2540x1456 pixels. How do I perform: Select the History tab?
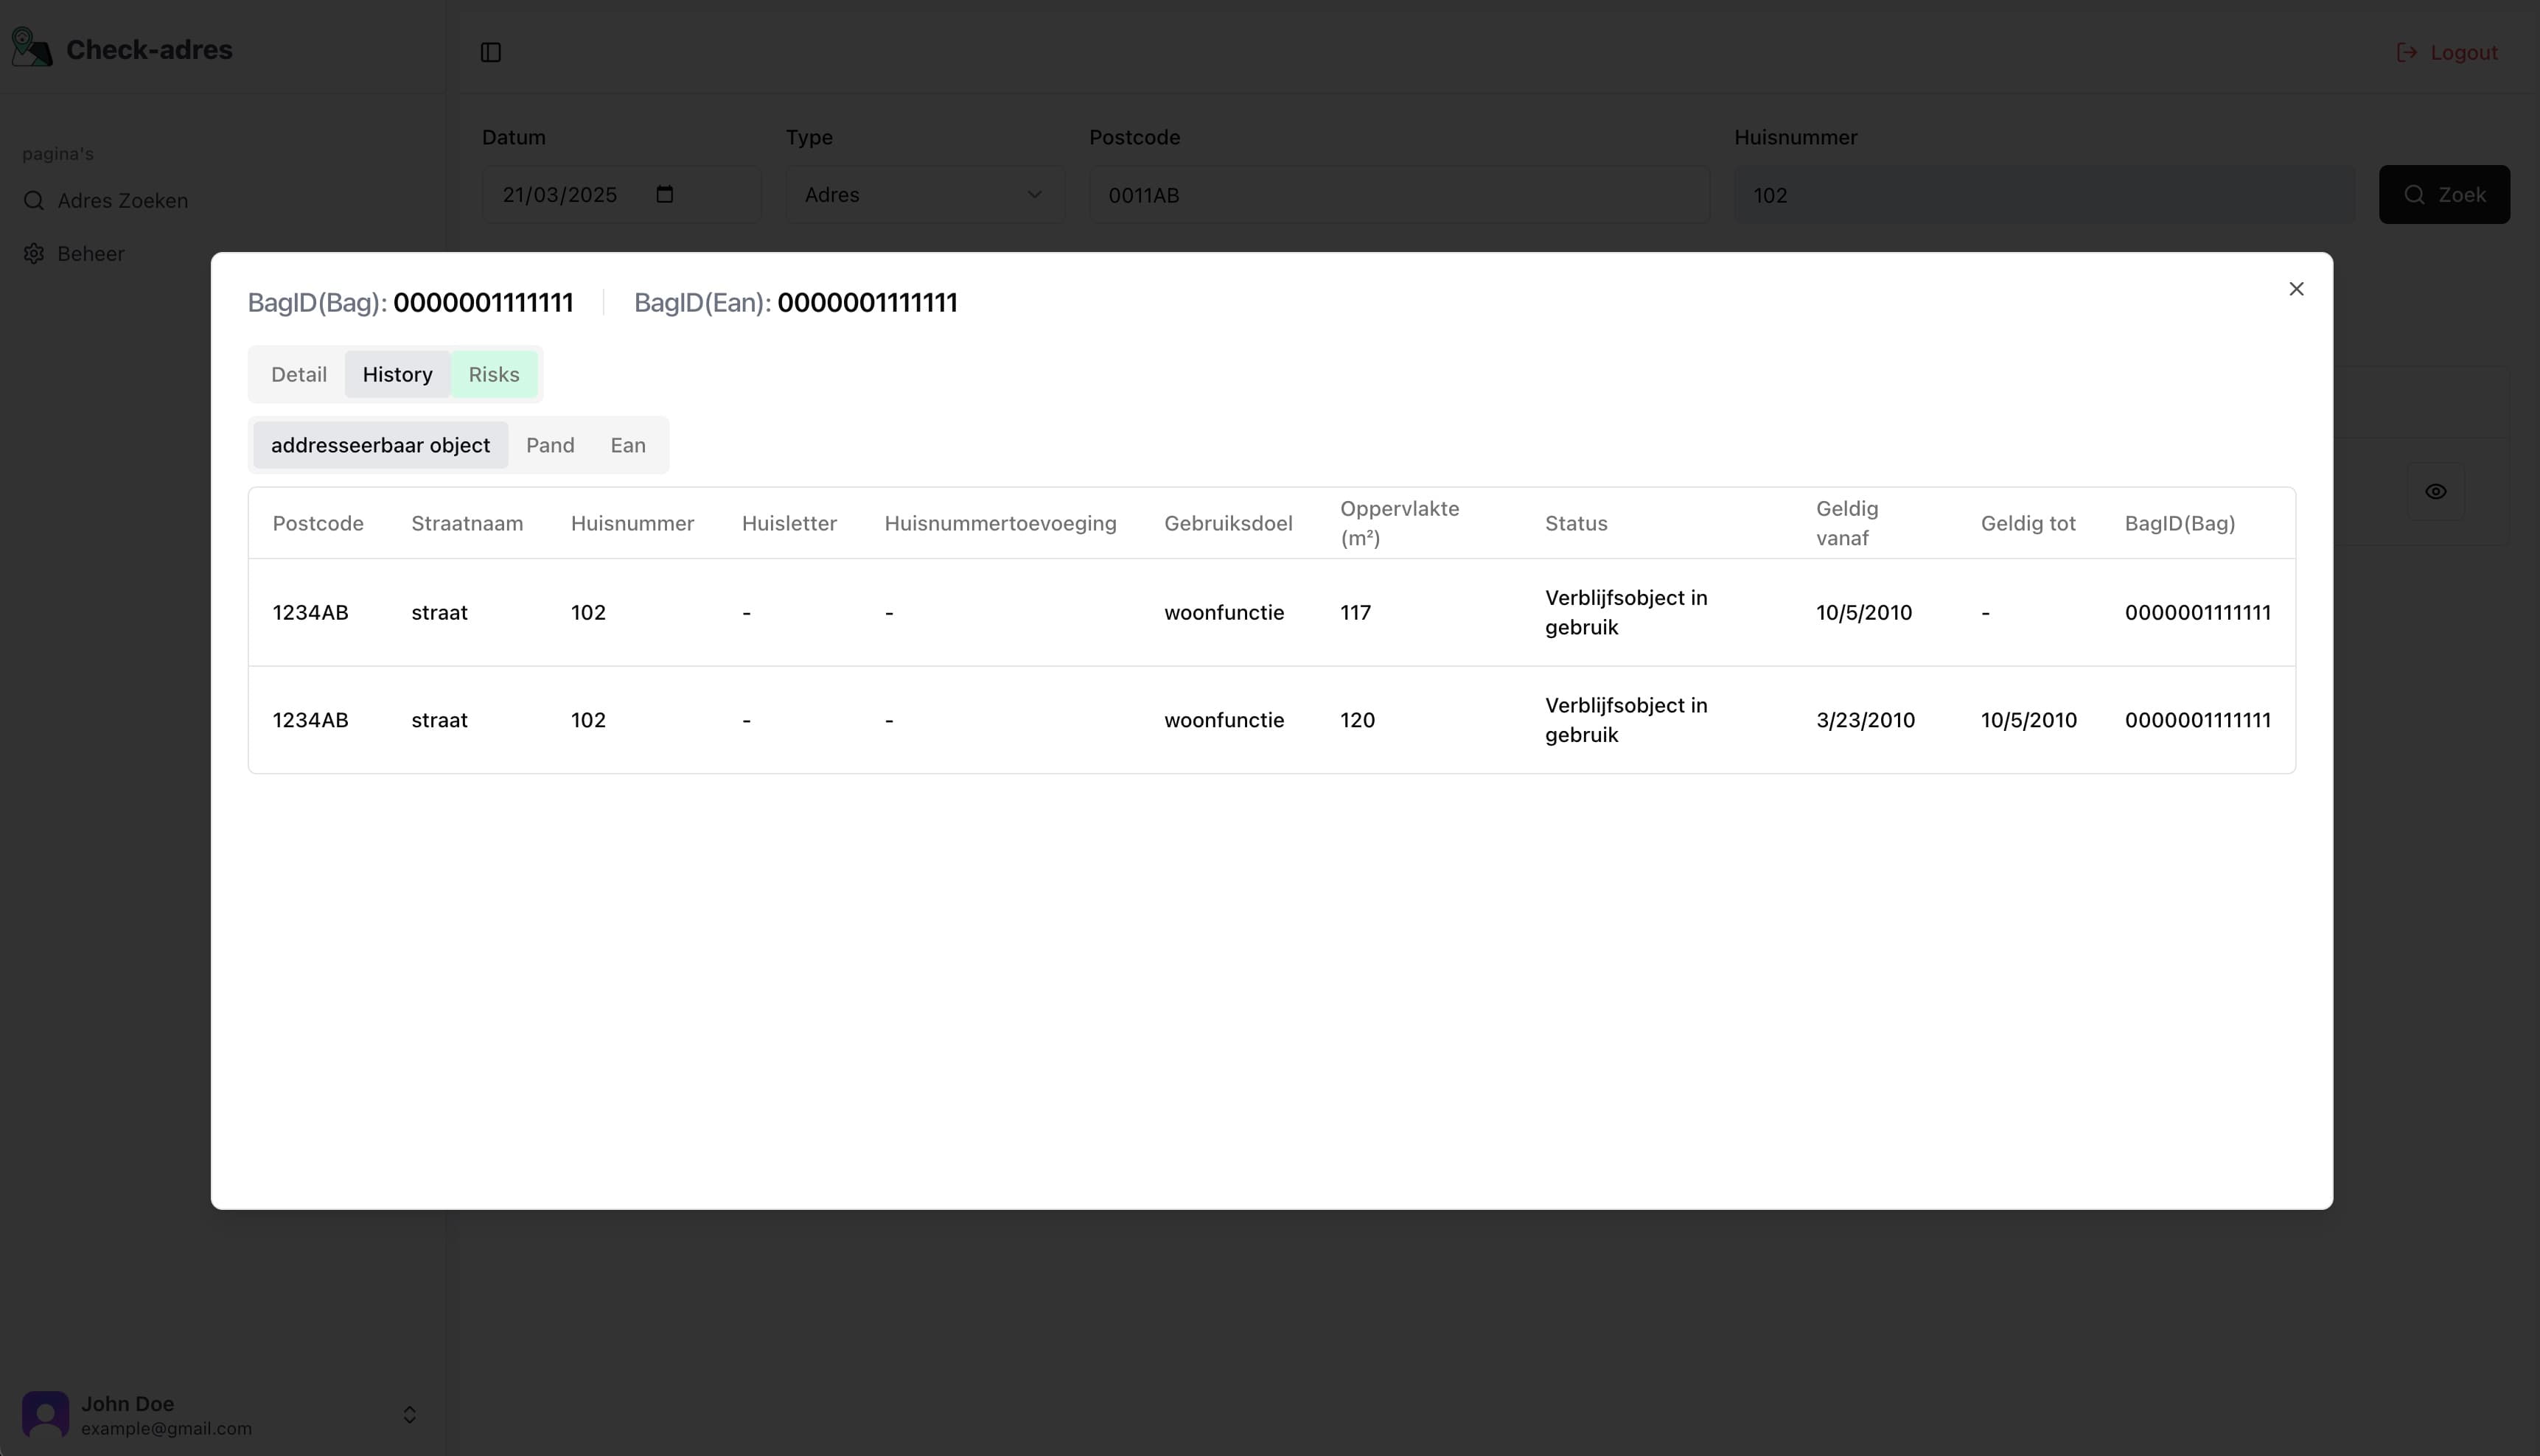(x=397, y=374)
